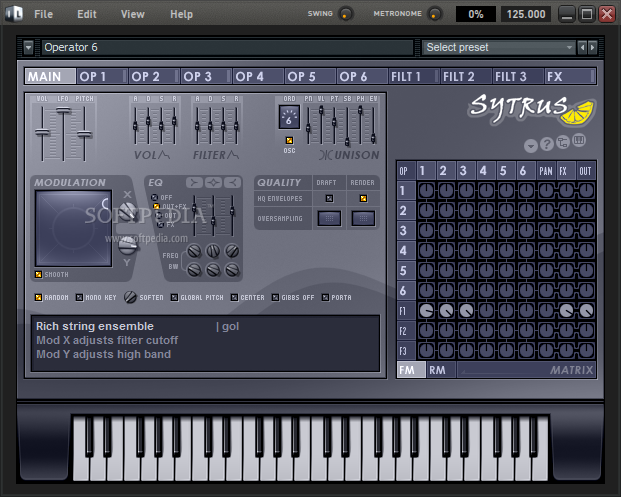Select the RM matrix mode button
This screenshot has width=621, height=497.
coord(441,370)
